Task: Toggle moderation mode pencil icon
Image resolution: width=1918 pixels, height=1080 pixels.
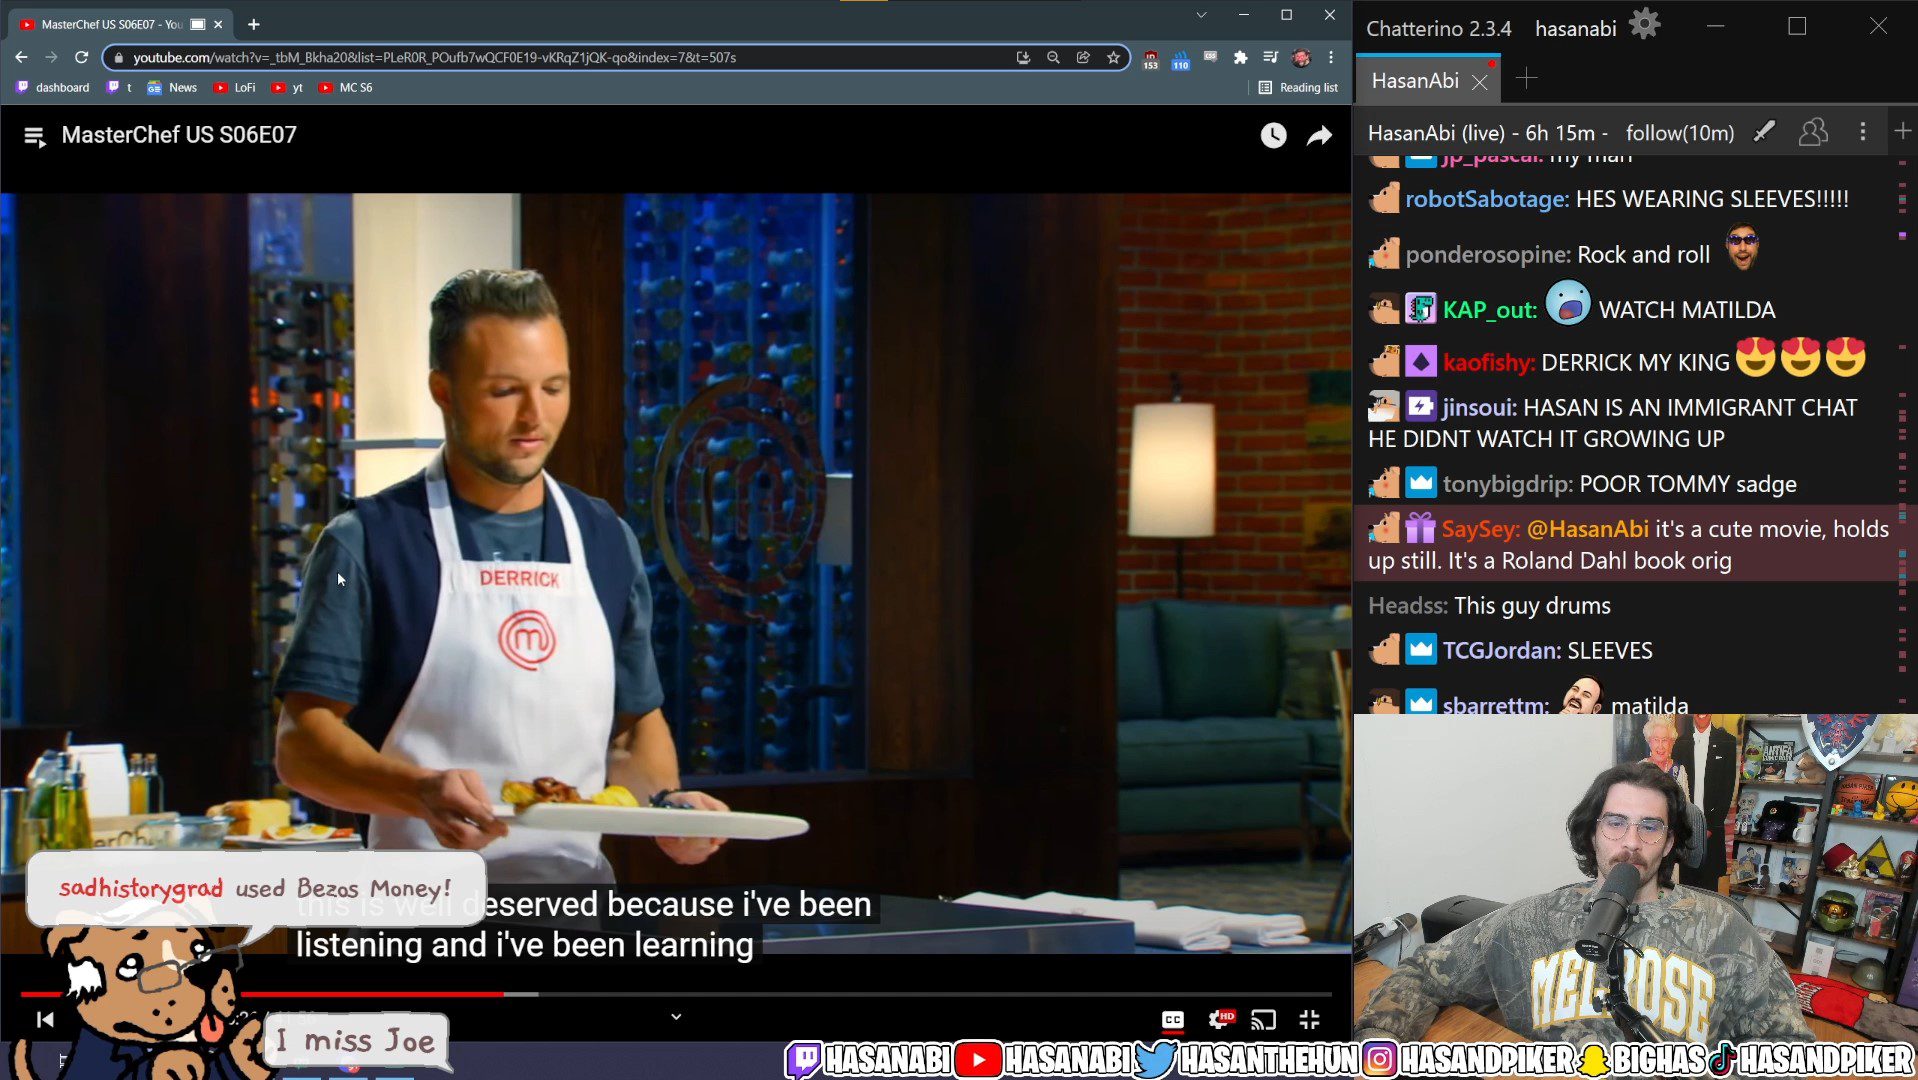Action: (1764, 132)
